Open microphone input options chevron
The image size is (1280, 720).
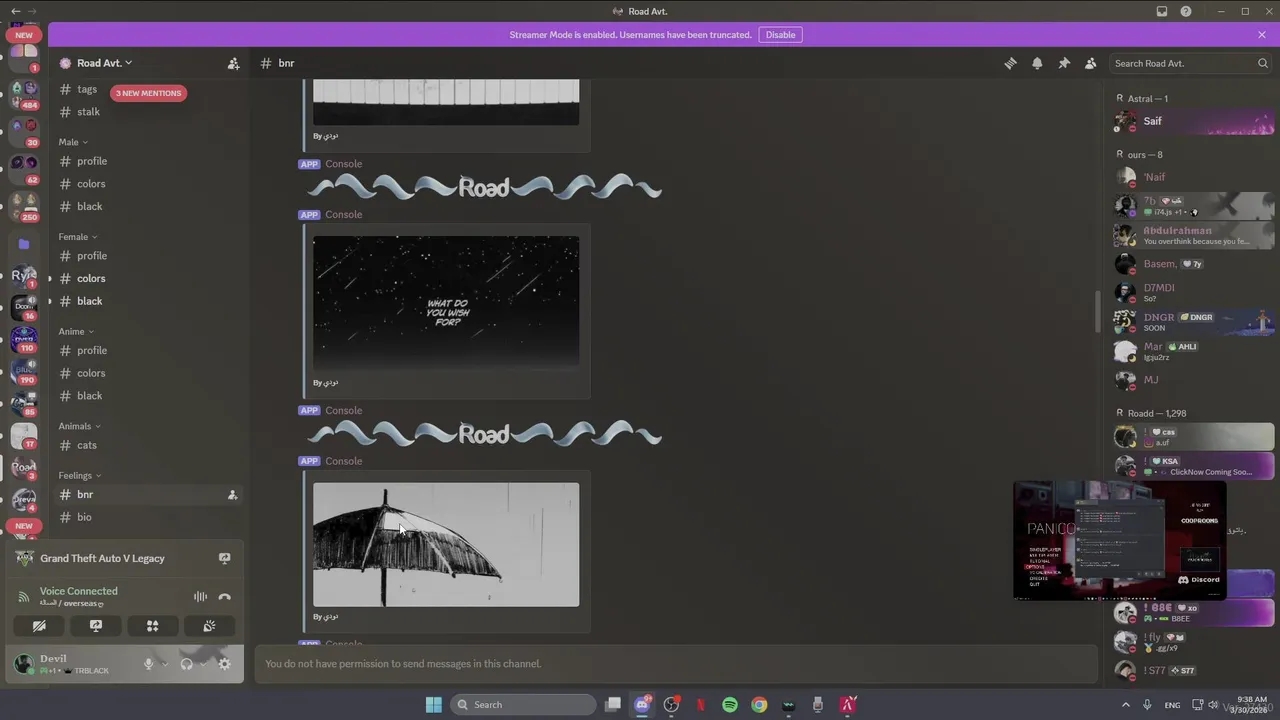click(164, 664)
